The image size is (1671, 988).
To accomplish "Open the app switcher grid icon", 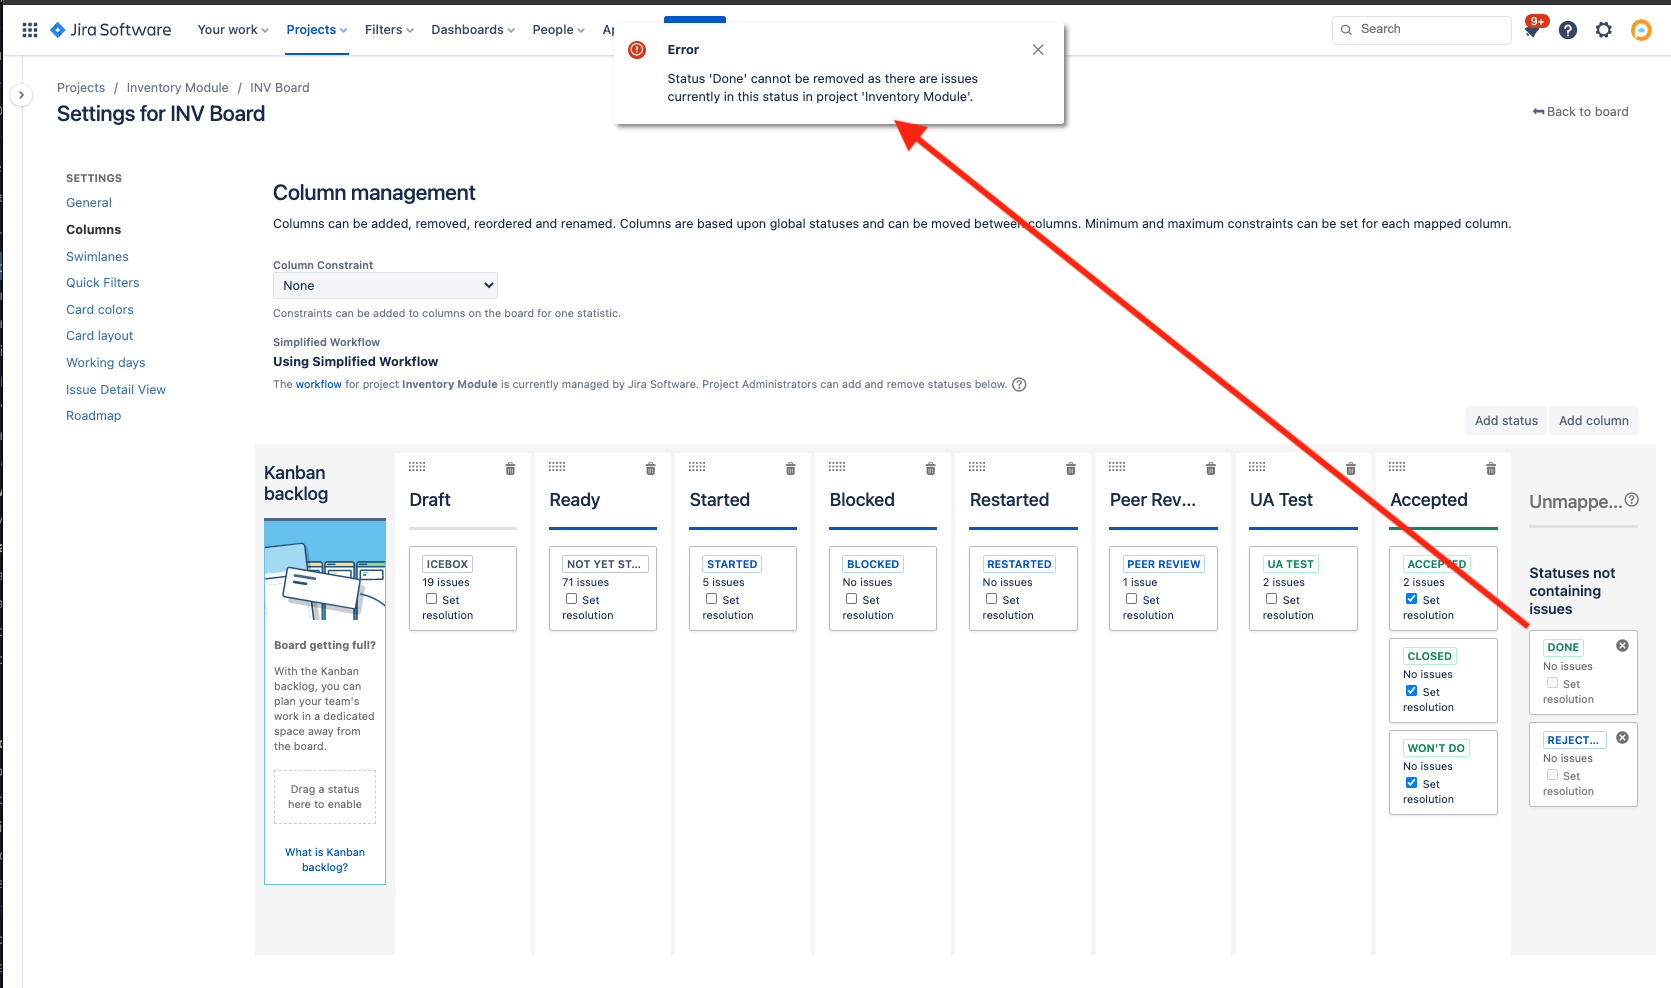I will (30, 30).
